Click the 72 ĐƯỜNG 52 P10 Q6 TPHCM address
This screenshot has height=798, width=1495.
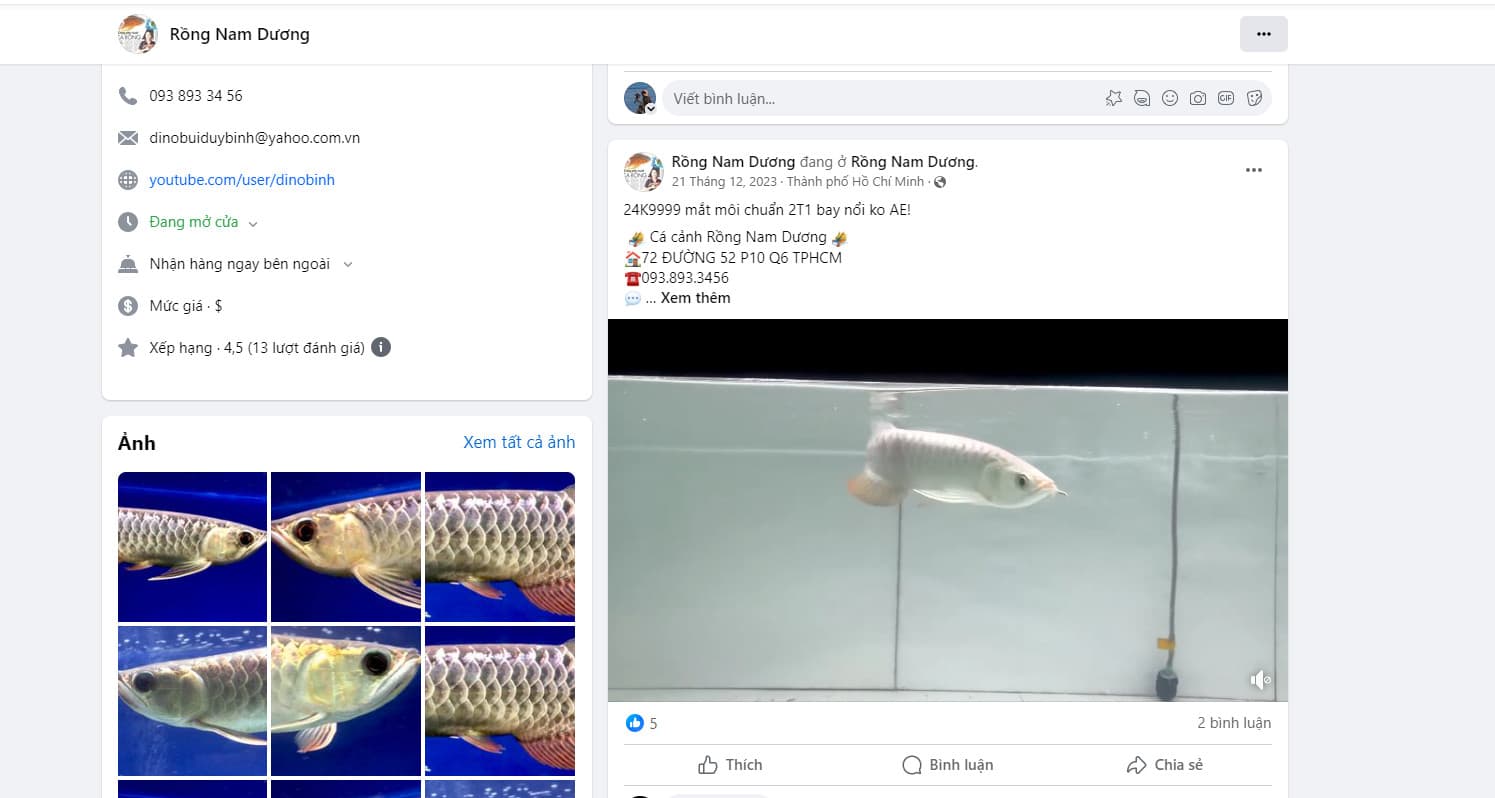coord(741,258)
